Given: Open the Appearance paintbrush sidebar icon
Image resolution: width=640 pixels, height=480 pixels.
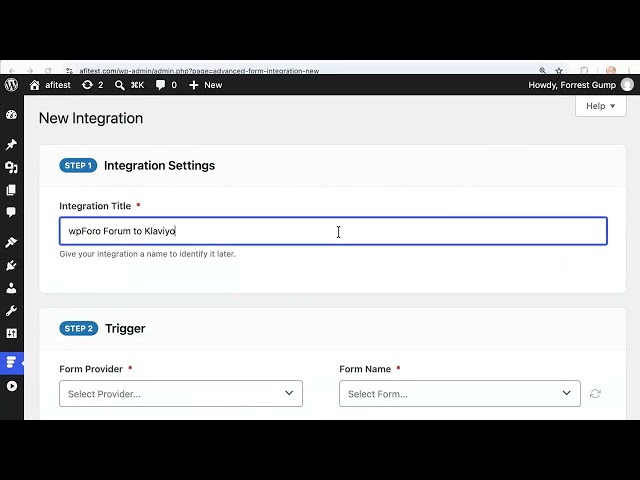Looking at the screenshot, I should coord(11,242).
